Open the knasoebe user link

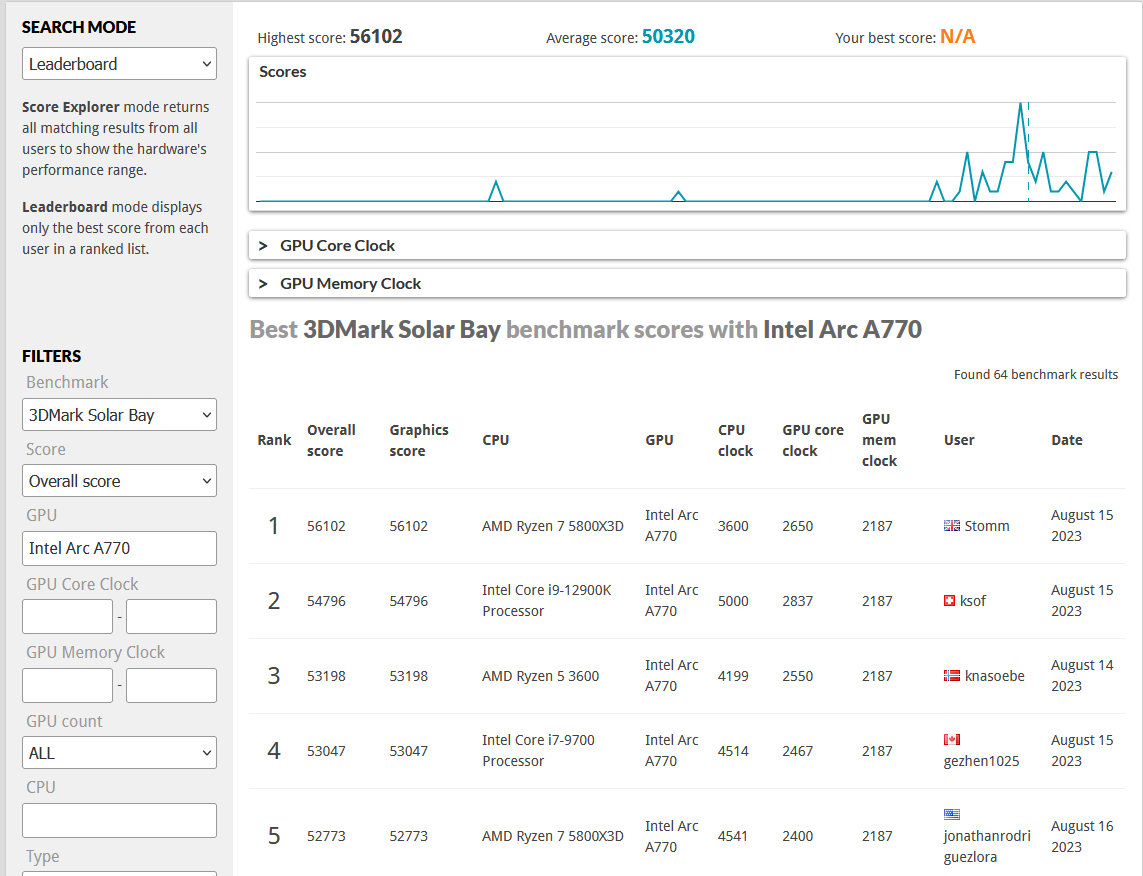[994, 676]
